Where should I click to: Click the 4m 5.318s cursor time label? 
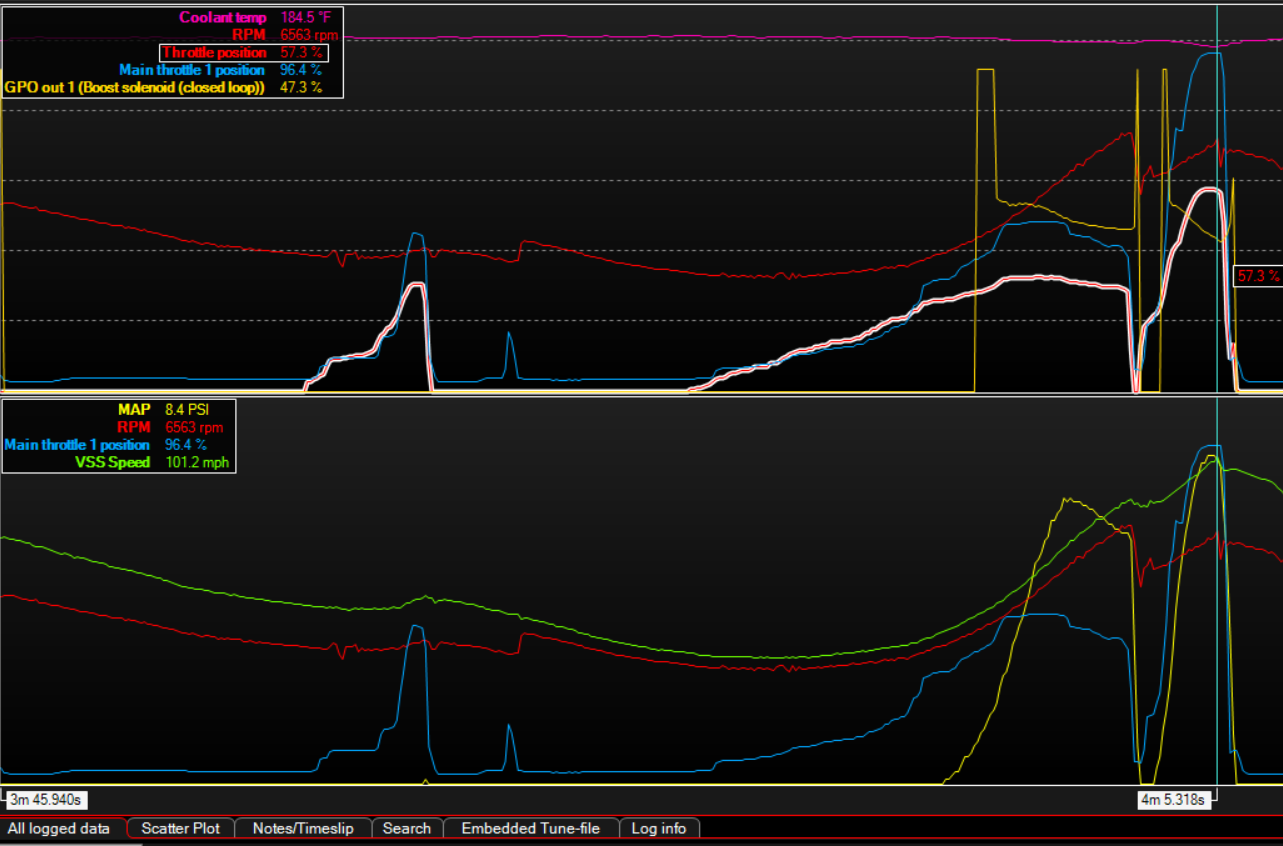coord(1174,799)
